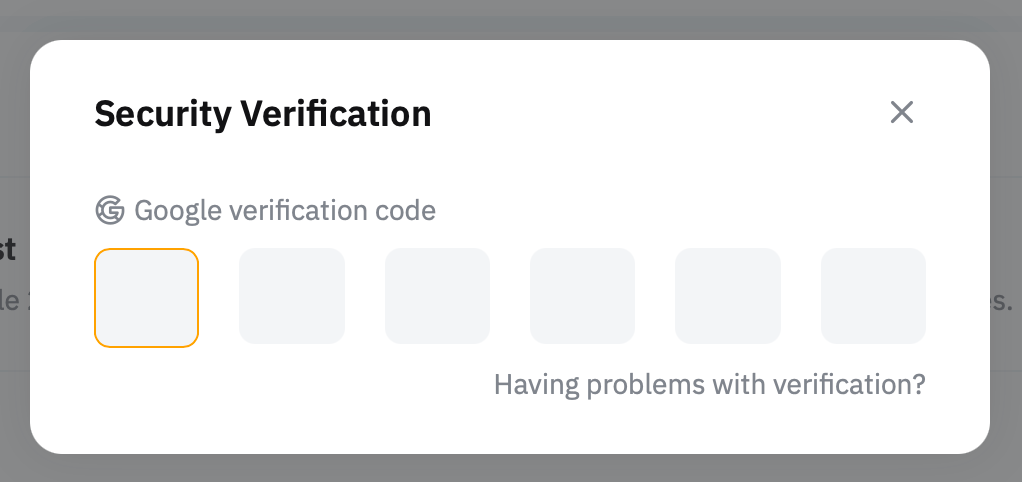Focus the first verification code digit box
This screenshot has width=1022, height=482.
tap(146, 298)
